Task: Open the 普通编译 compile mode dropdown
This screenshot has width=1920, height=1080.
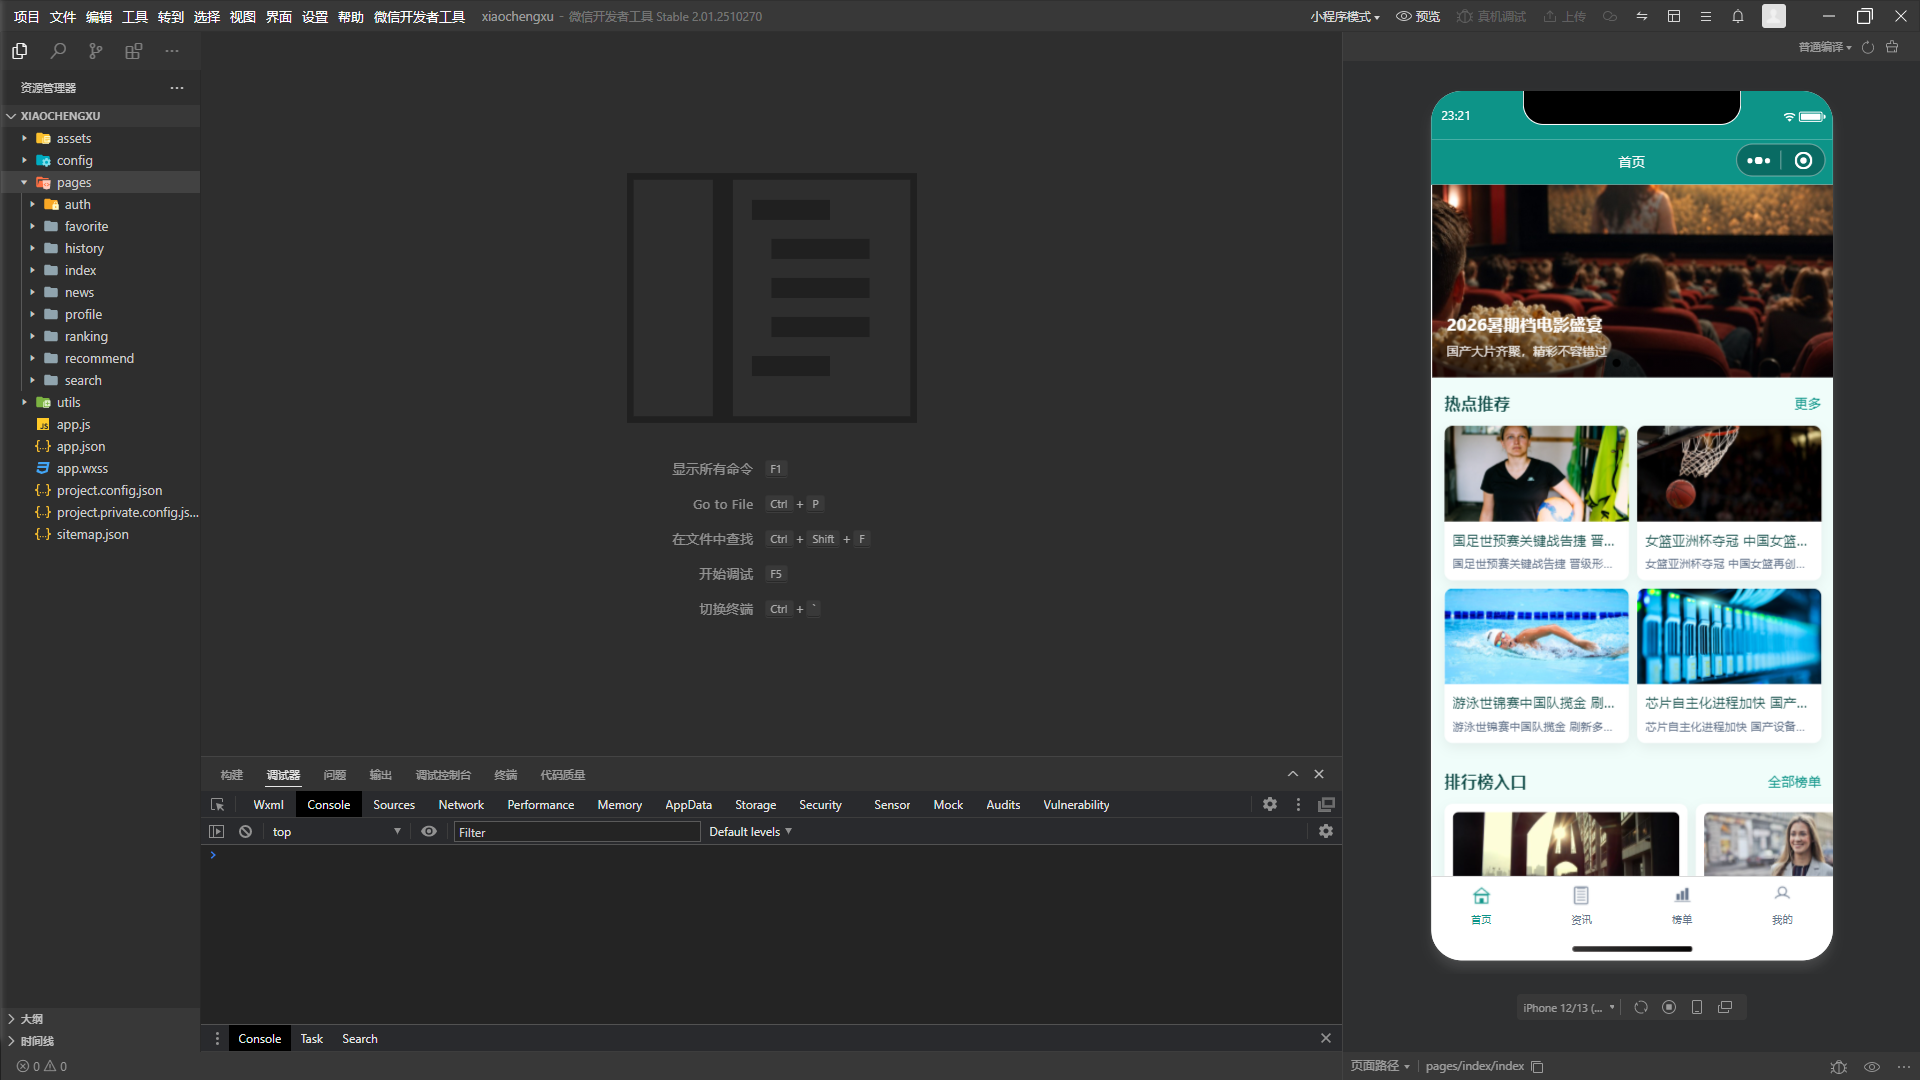Action: pyautogui.click(x=1825, y=47)
